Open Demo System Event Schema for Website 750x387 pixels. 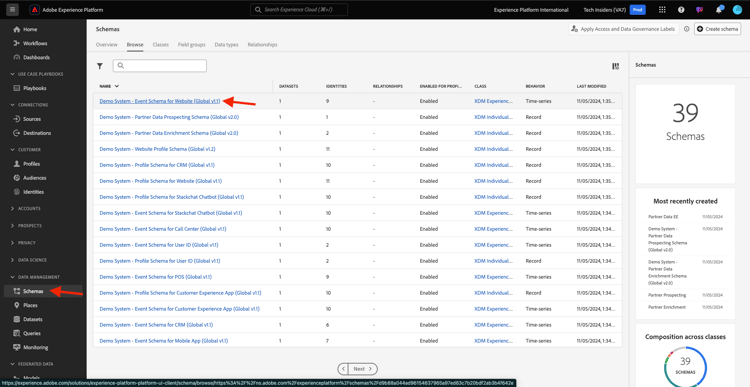(160, 101)
